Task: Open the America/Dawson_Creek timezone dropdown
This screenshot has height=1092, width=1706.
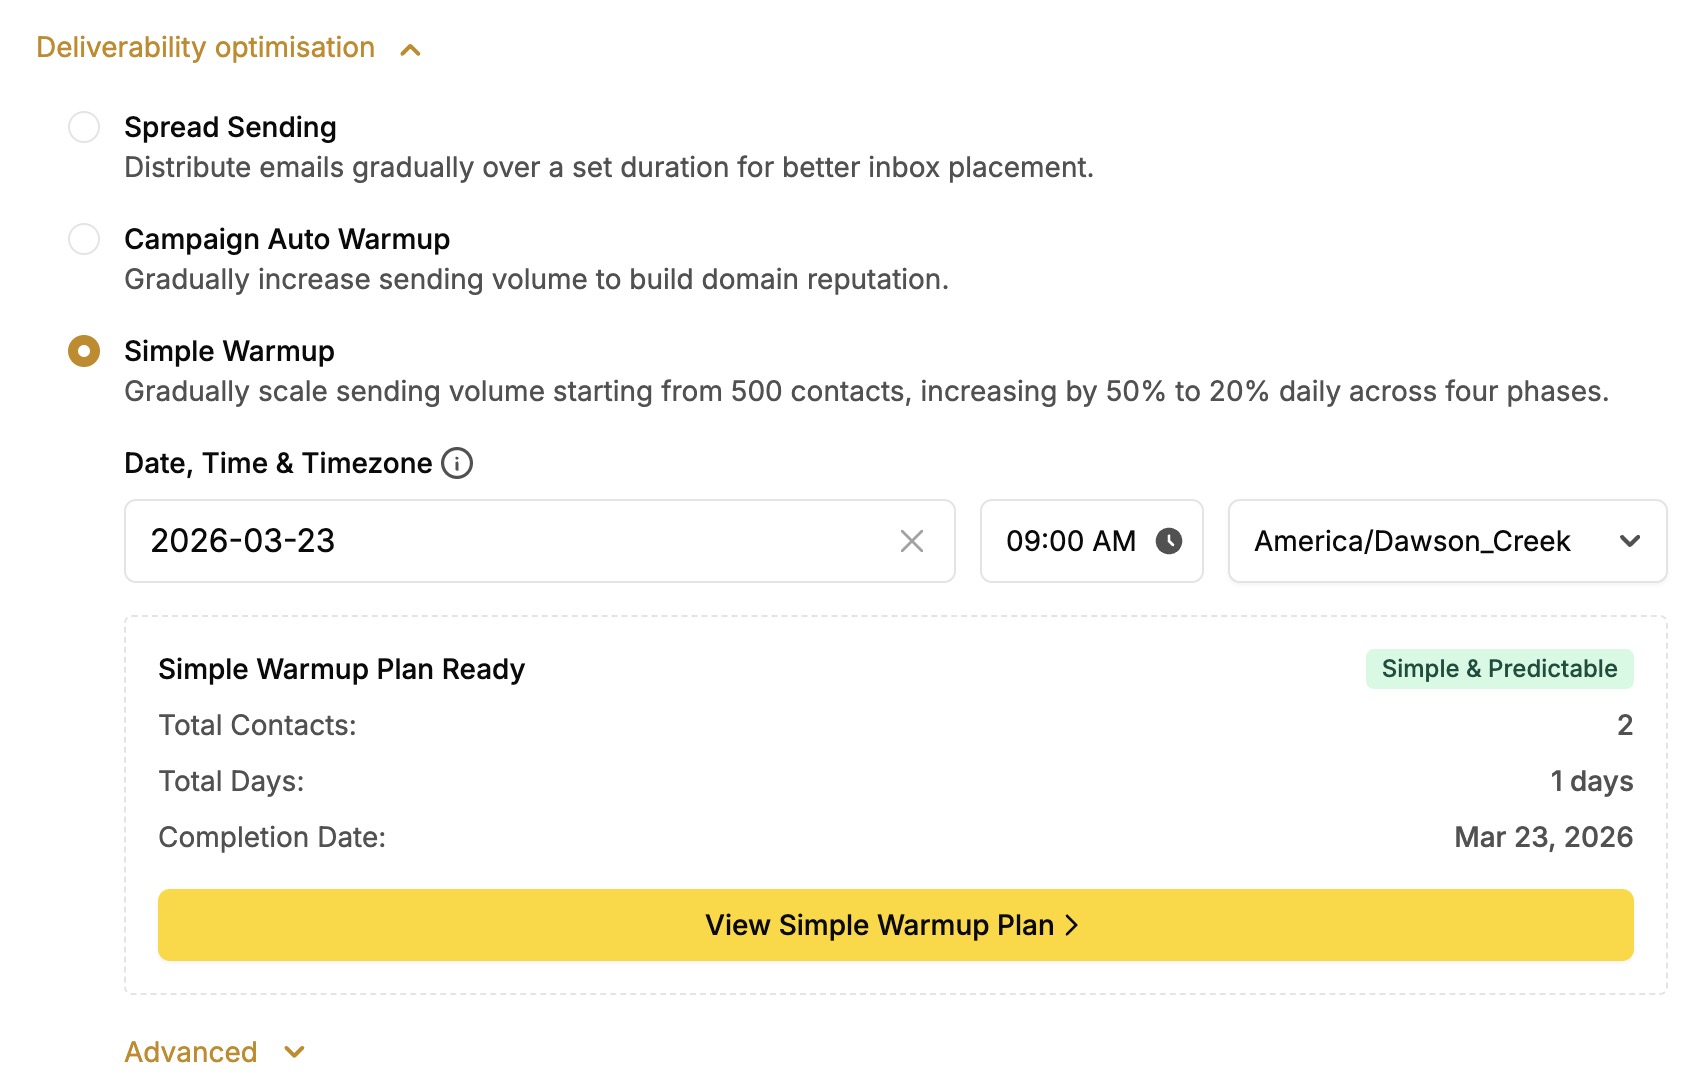Action: (x=1445, y=541)
